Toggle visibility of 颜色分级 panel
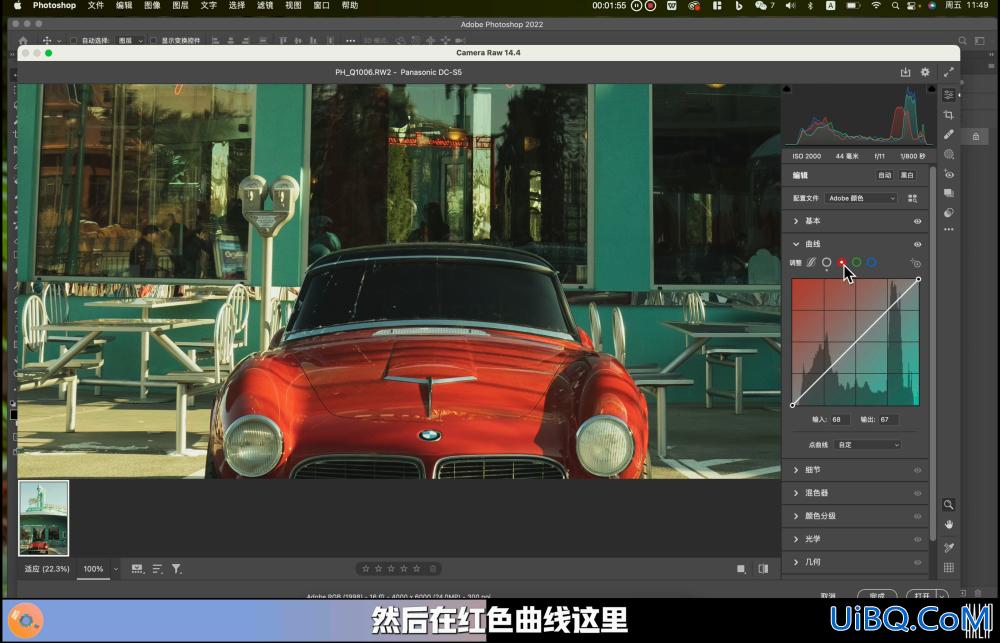The height and width of the screenshot is (643, 1000). point(917,516)
